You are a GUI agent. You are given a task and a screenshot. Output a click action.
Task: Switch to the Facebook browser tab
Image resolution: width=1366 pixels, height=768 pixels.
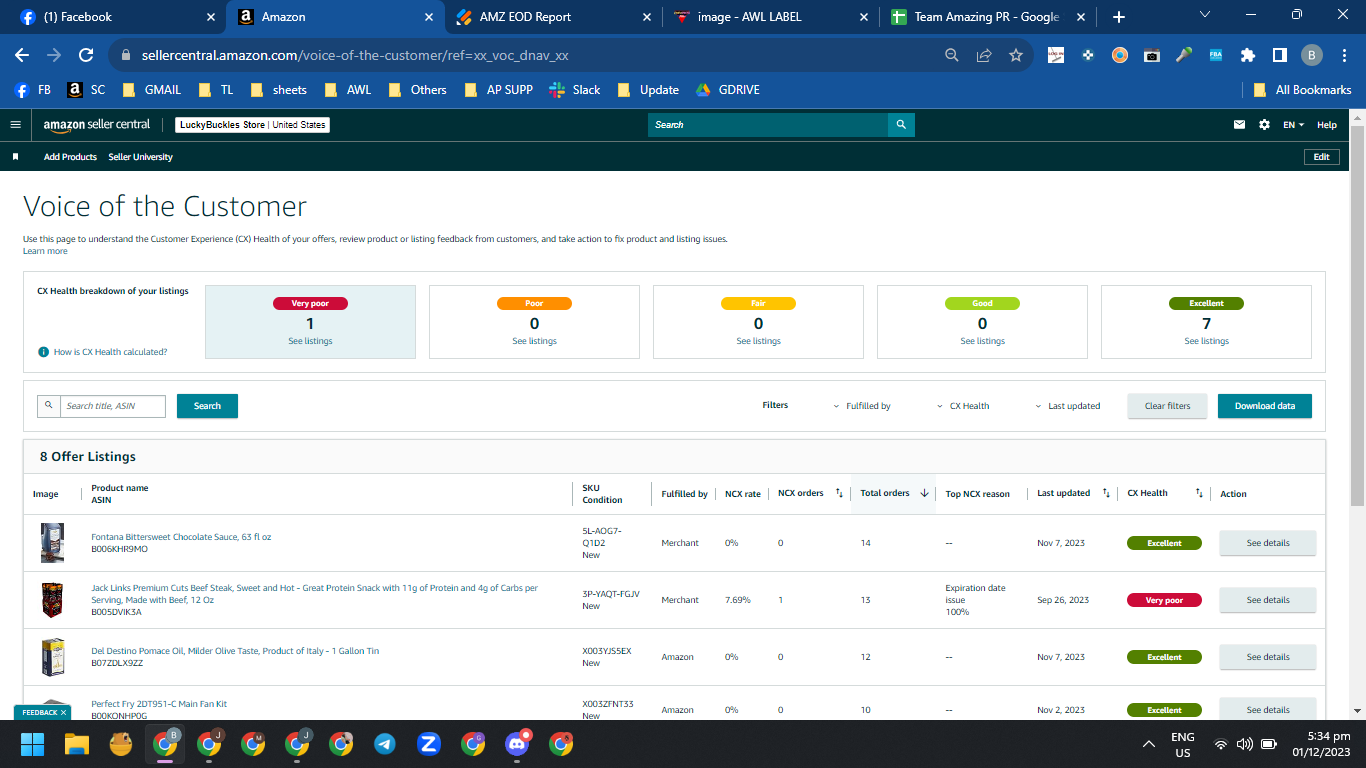[117, 17]
